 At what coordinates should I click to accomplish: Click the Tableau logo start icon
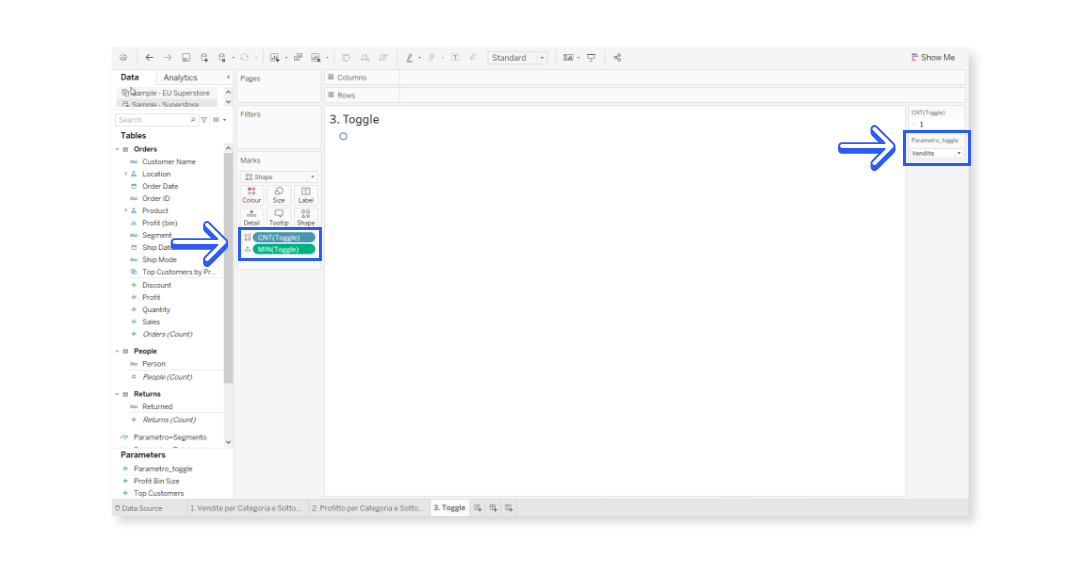pyautogui.click(x=123, y=58)
